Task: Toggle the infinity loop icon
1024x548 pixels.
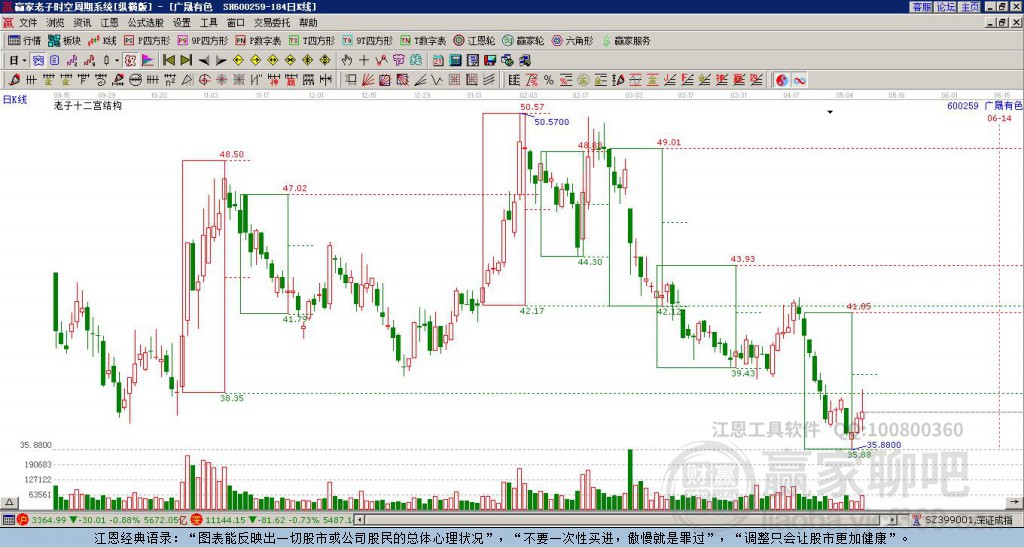Action: click(x=800, y=79)
